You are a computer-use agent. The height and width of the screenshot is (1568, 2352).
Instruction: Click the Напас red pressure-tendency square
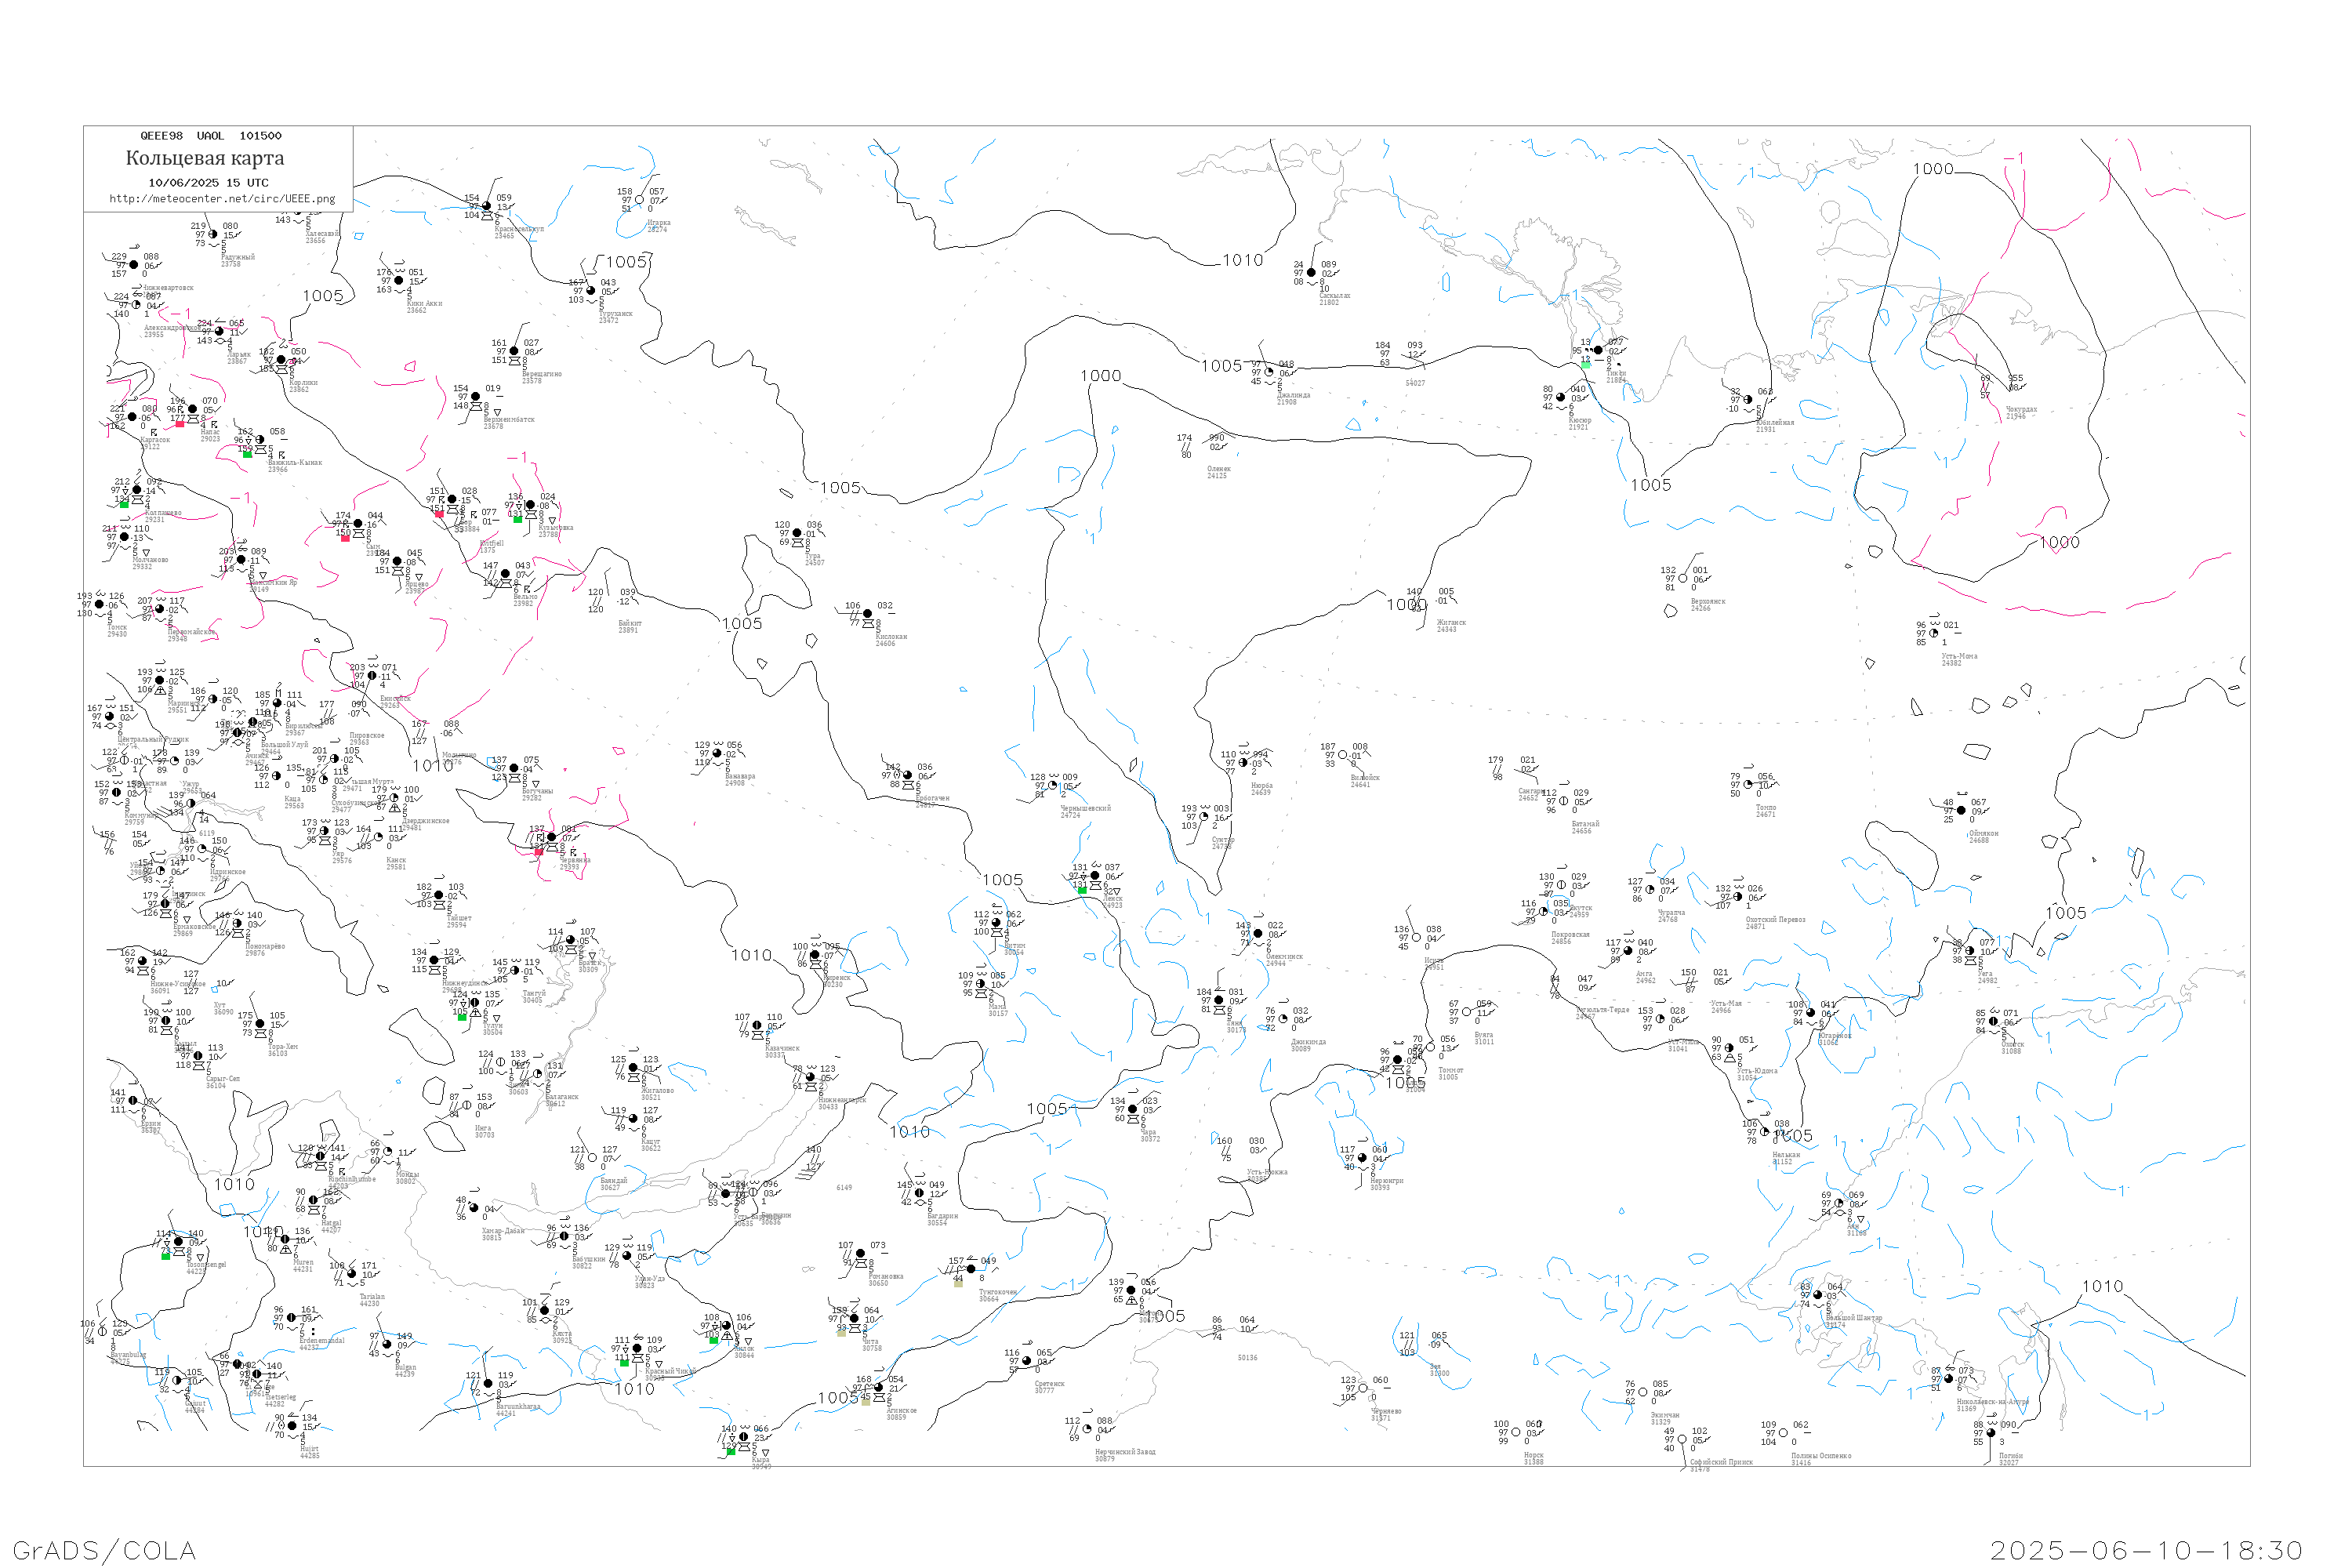180,424
